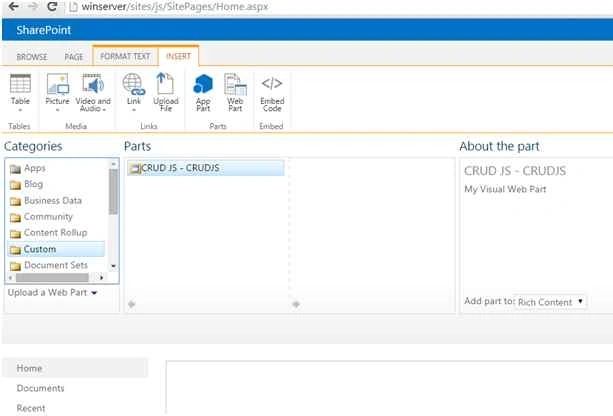This screenshot has width=613, height=416.
Task: Click My Visual Web Part description
Action: click(x=505, y=189)
